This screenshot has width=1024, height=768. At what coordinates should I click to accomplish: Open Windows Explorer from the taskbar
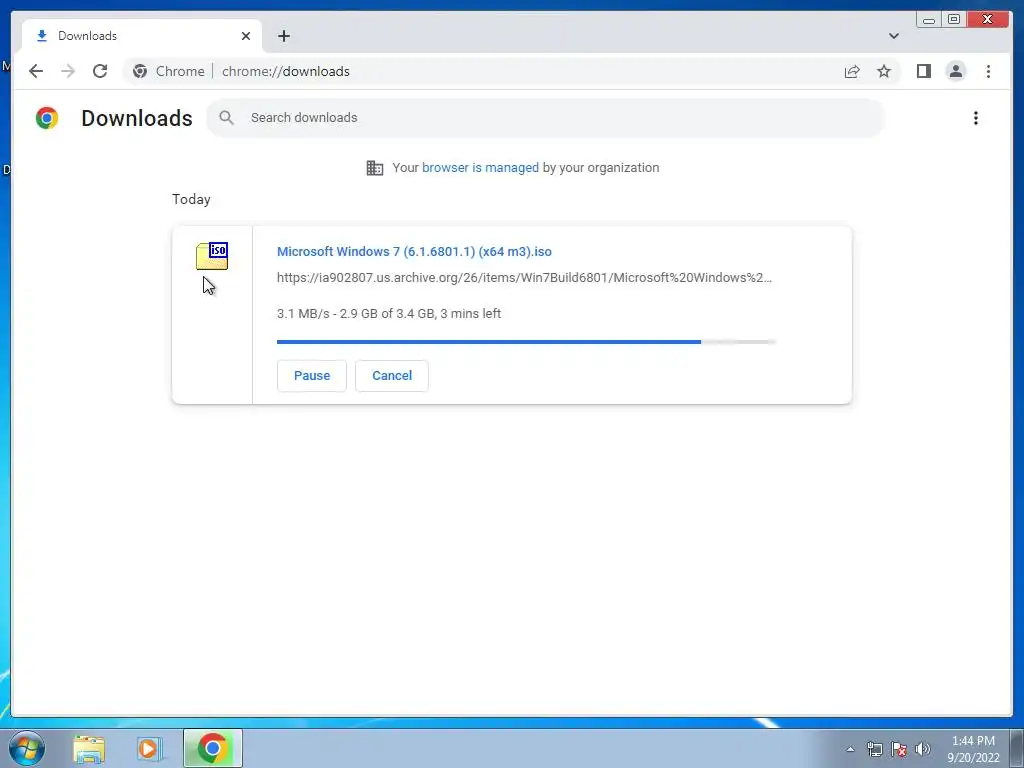pyautogui.click(x=89, y=749)
